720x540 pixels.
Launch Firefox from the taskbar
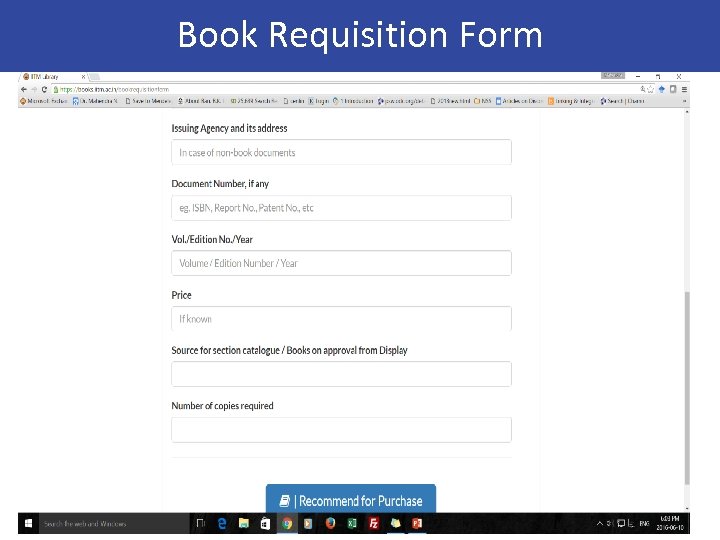click(330, 523)
